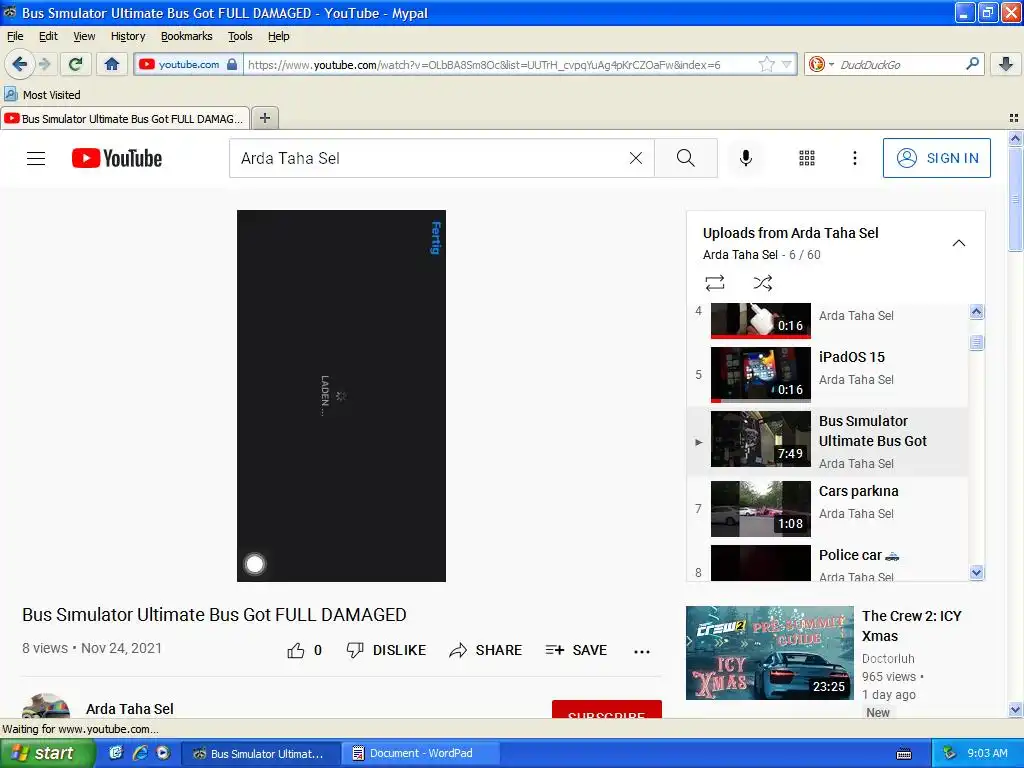Click the playlist scrollbar up arrow
This screenshot has width=1024, height=768.
point(976,312)
